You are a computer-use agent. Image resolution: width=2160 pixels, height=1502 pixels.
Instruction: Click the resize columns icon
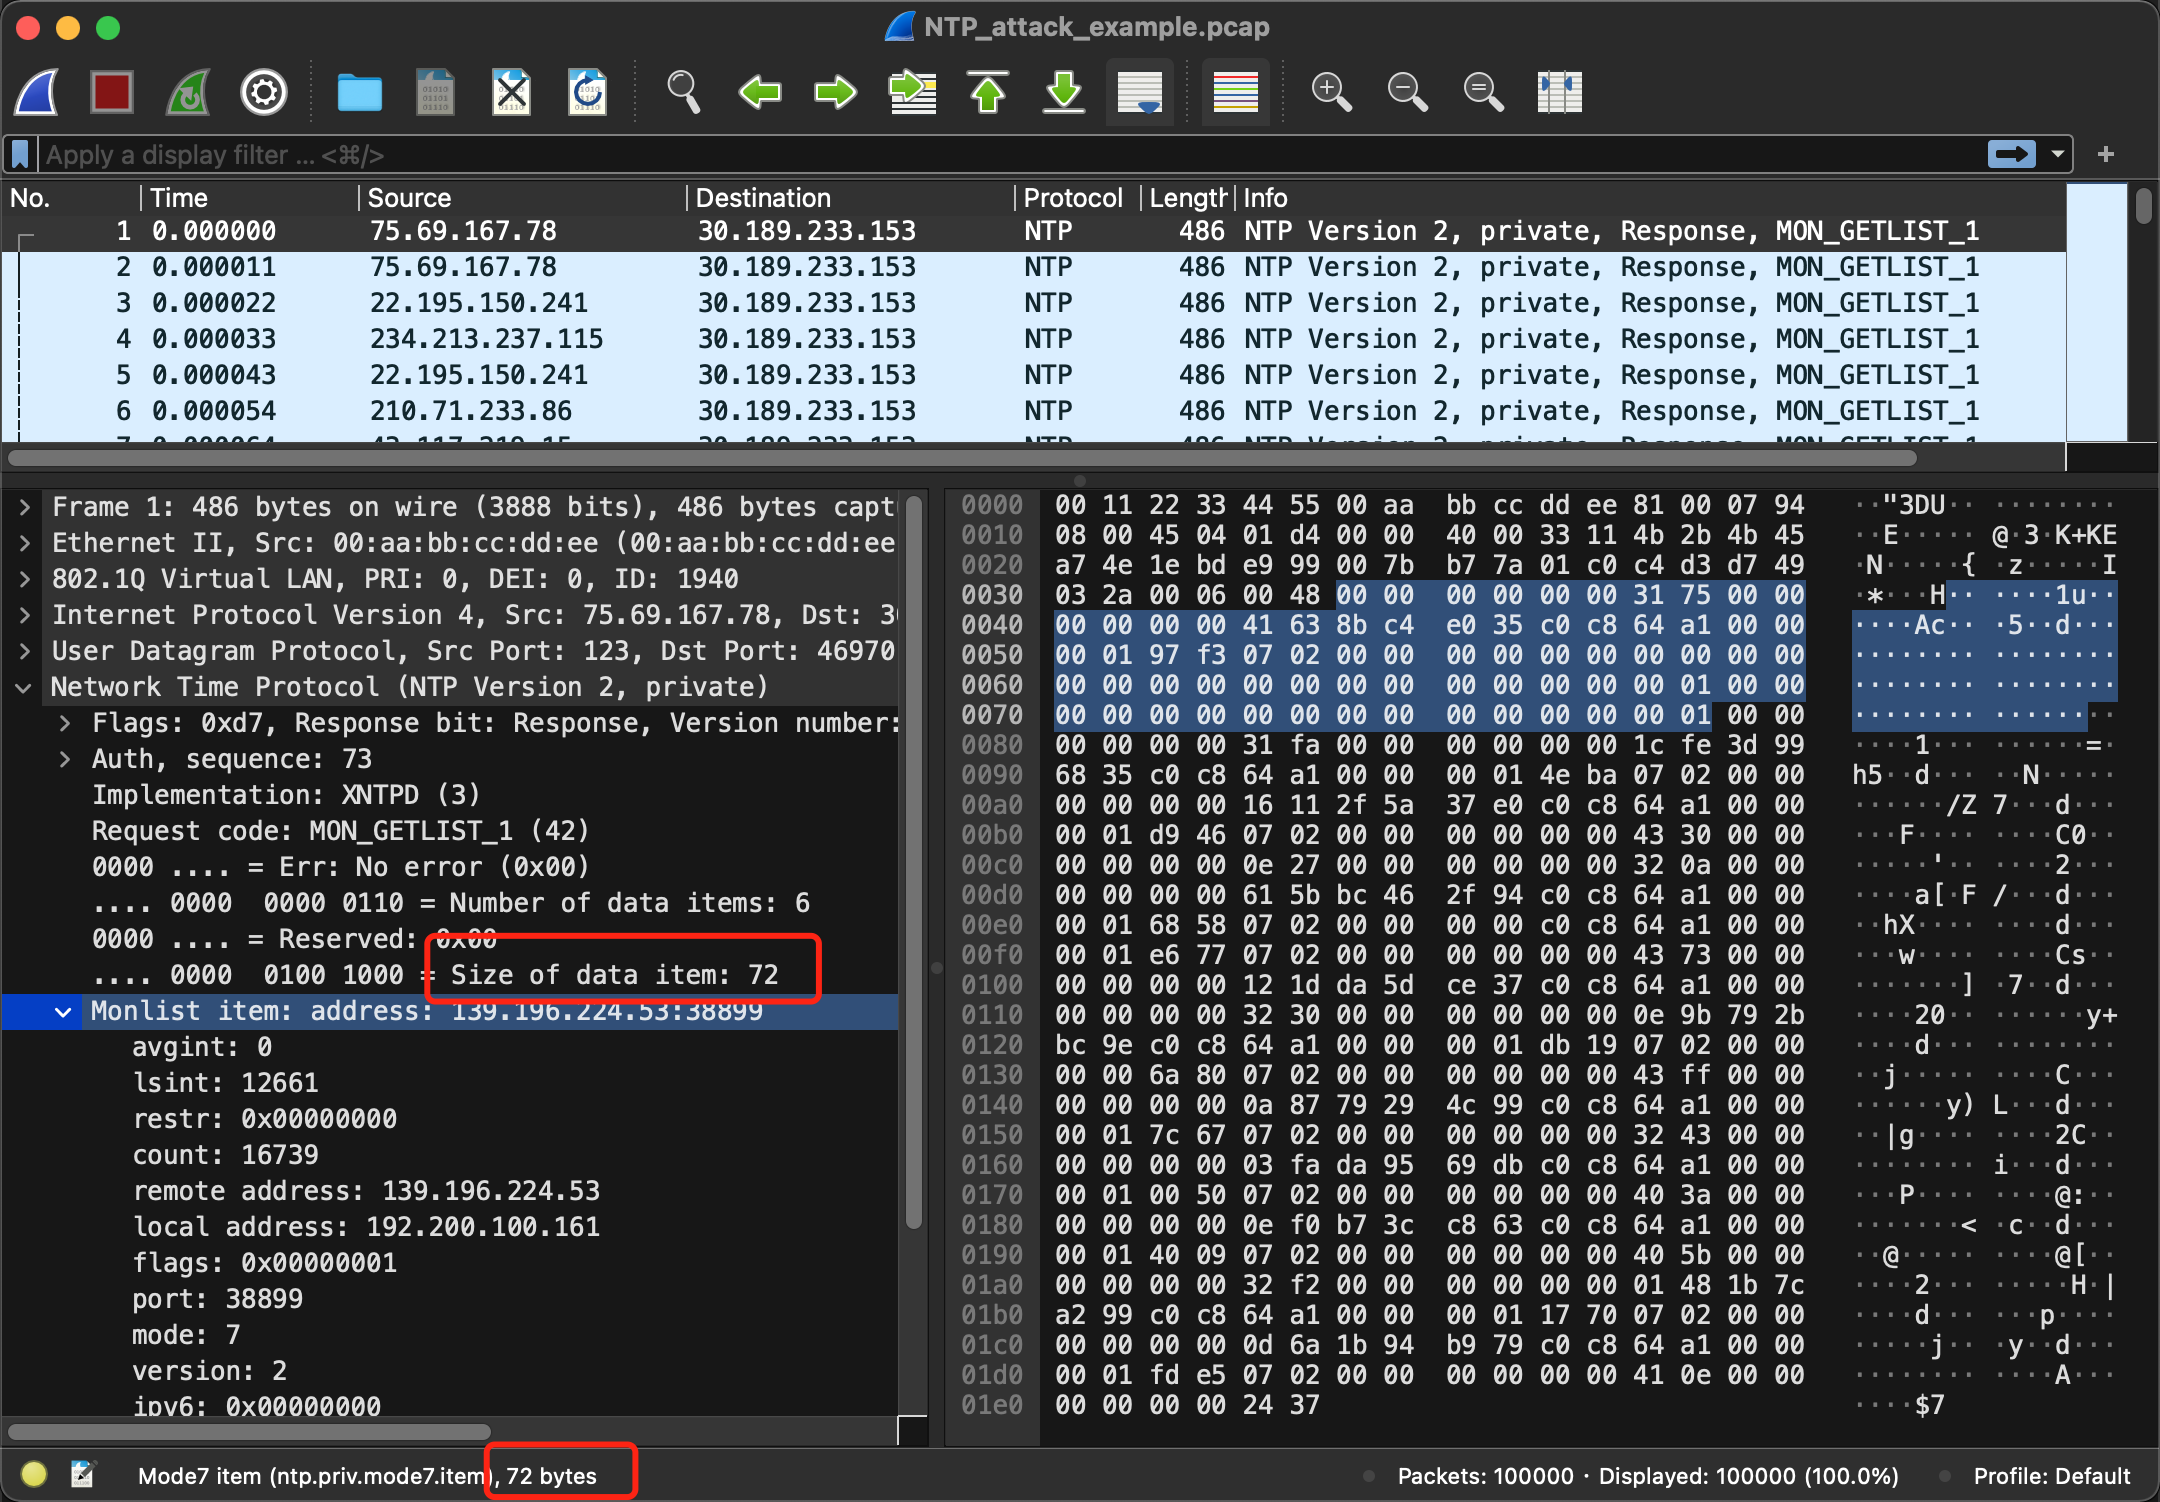click(x=1559, y=93)
